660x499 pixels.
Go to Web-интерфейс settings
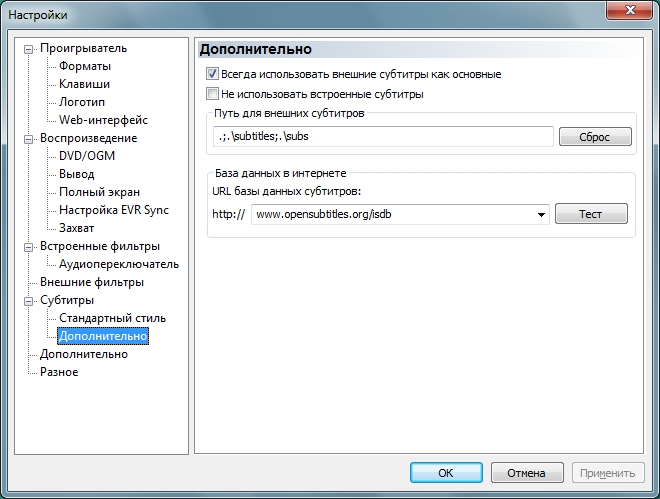[103, 120]
